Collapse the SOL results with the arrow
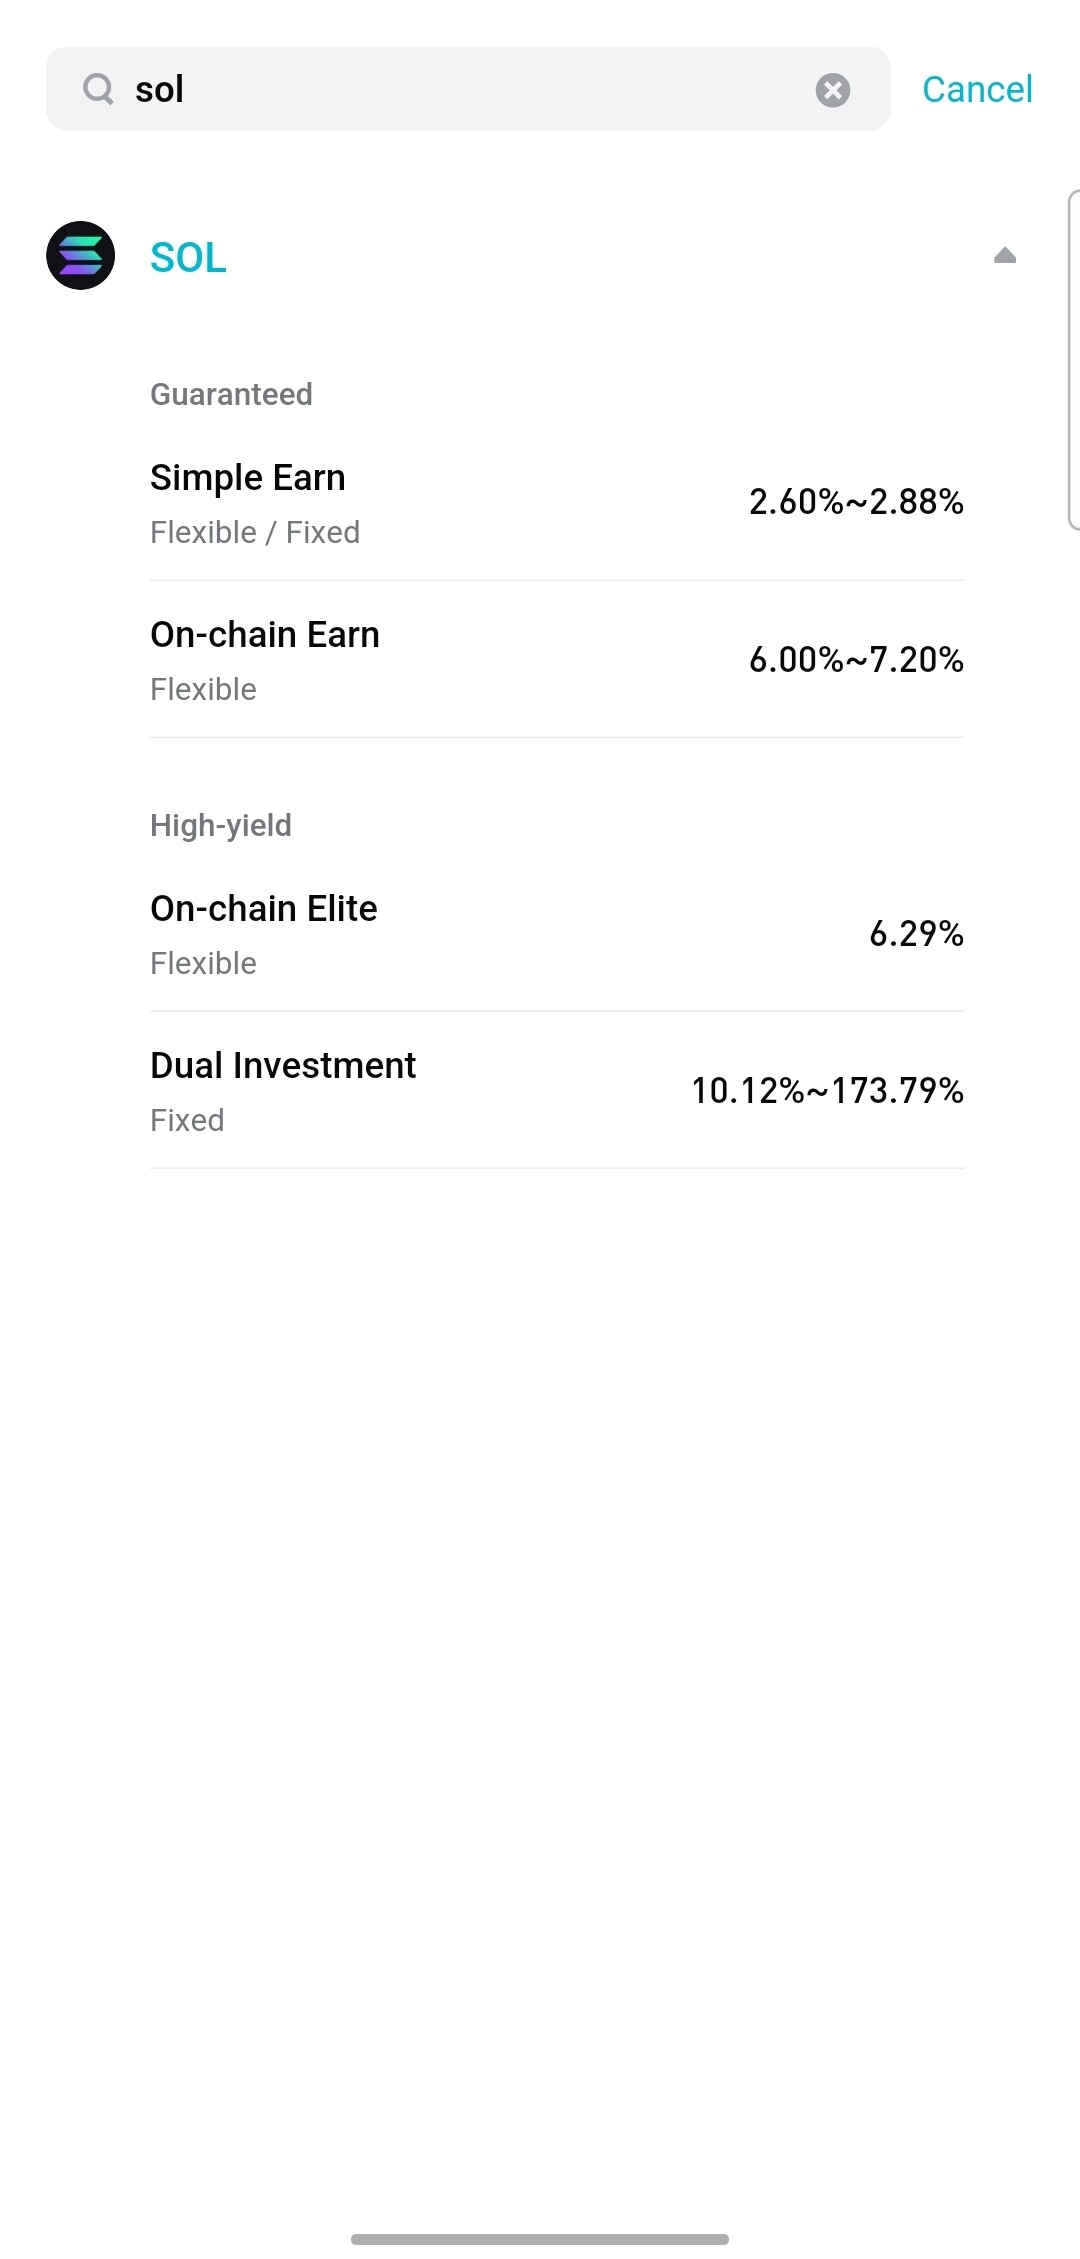Screen dimensions: 1080x2259 [1004, 256]
